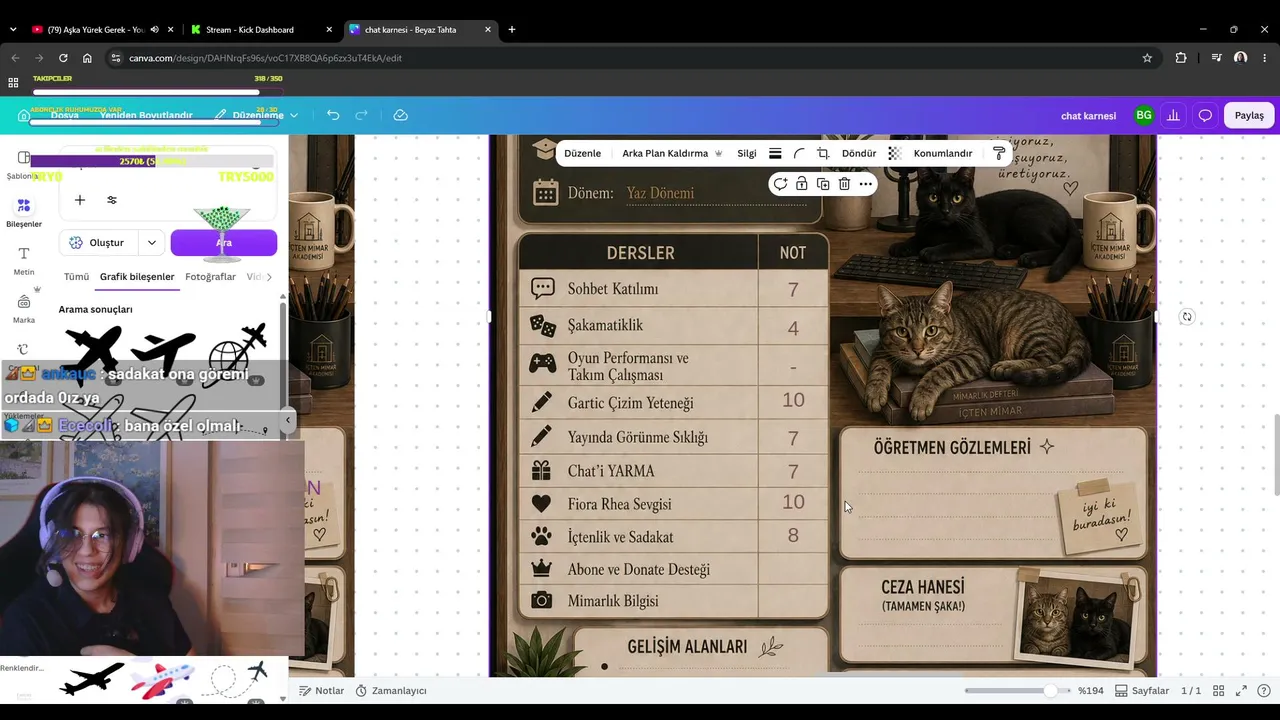The image size is (1280, 720).
Task: Lock the selected element
Action: coord(802,184)
